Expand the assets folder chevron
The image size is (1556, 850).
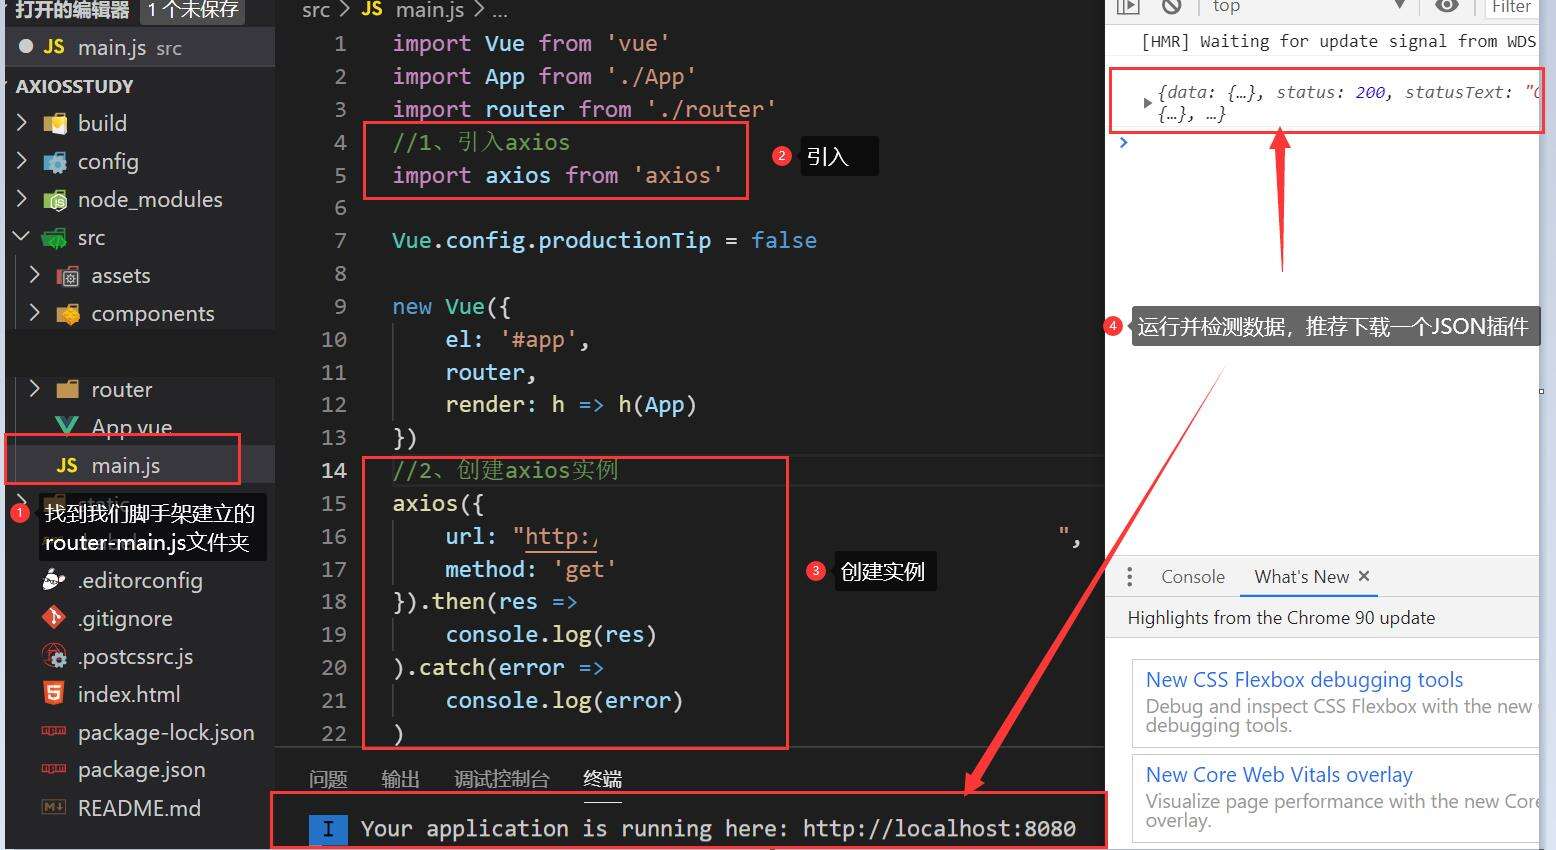pyautogui.click(x=35, y=275)
